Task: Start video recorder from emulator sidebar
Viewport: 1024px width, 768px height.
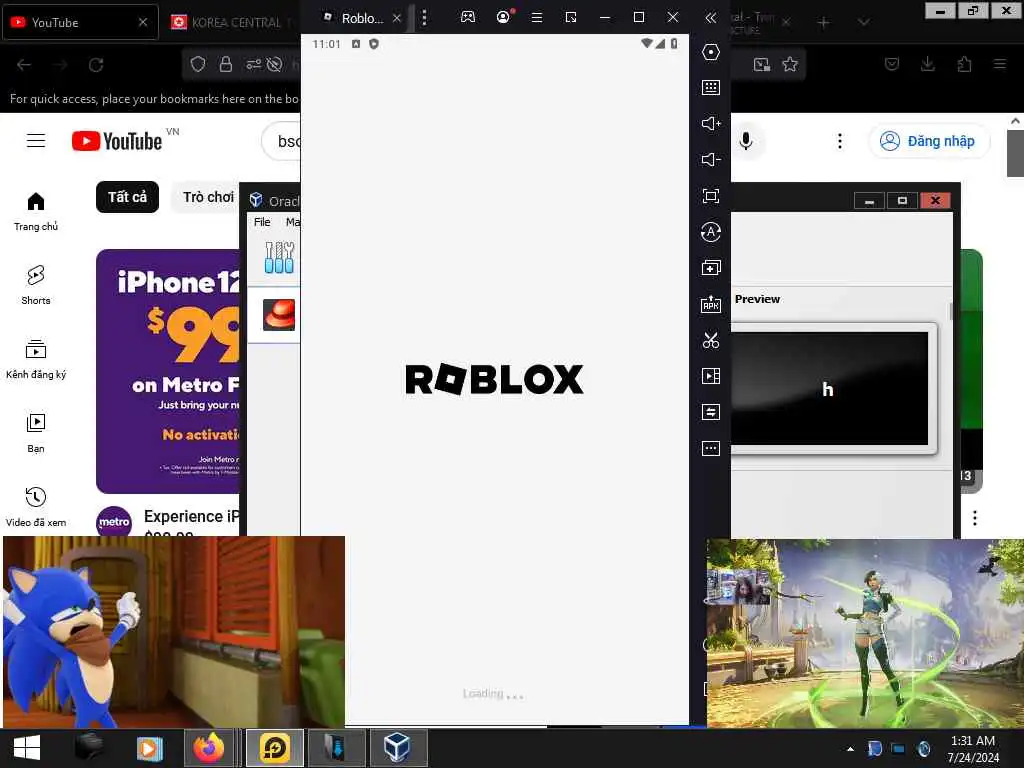Action: (x=711, y=376)
